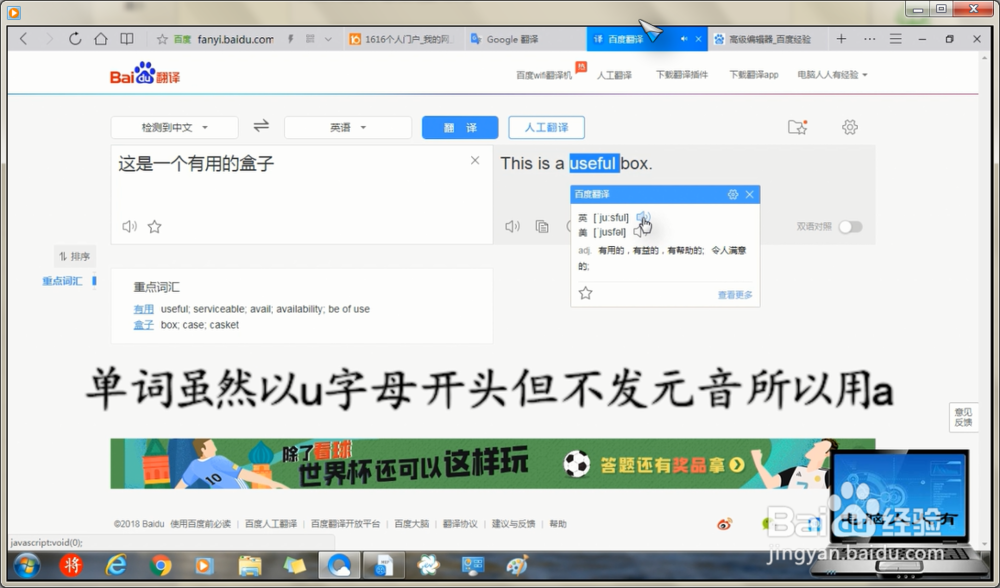Select the 重点词汇 sidebar item
This screenshot has height=588, width=1000.
[x=62, y=281]
